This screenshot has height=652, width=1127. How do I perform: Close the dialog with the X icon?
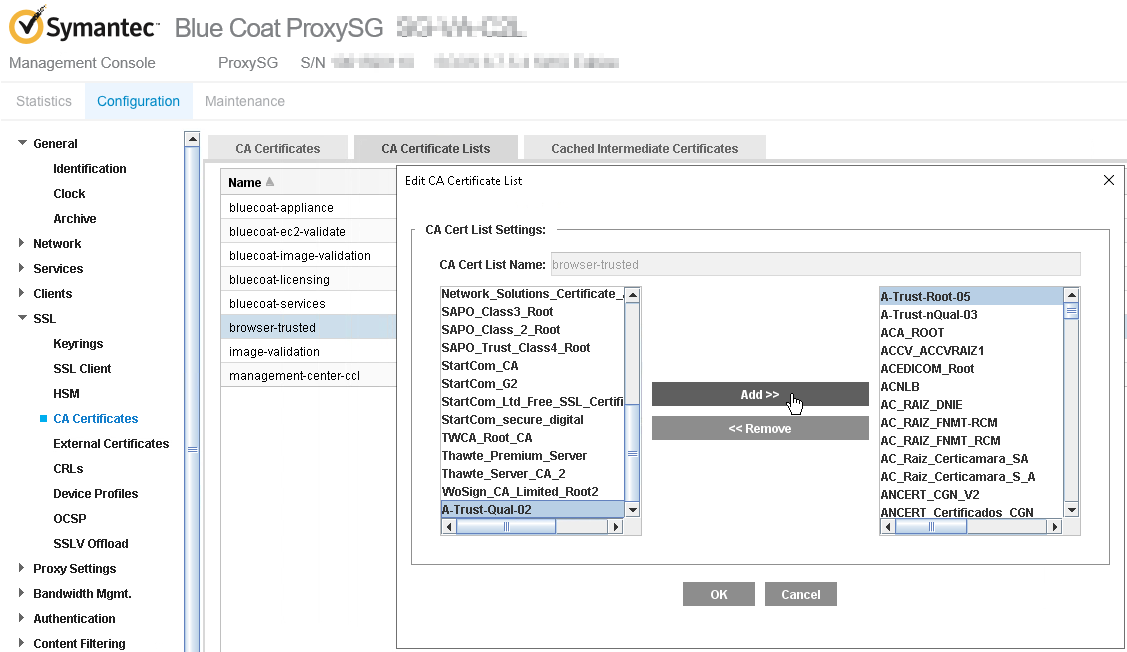(x=1108, y=180)
